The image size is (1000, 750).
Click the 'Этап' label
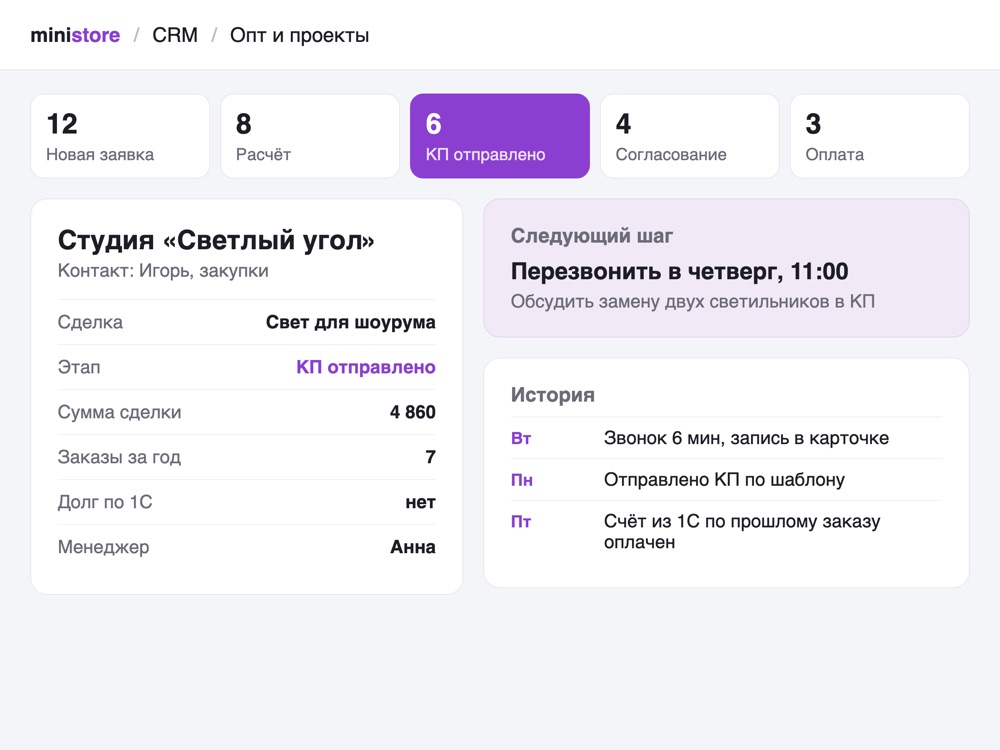(79, 367)
